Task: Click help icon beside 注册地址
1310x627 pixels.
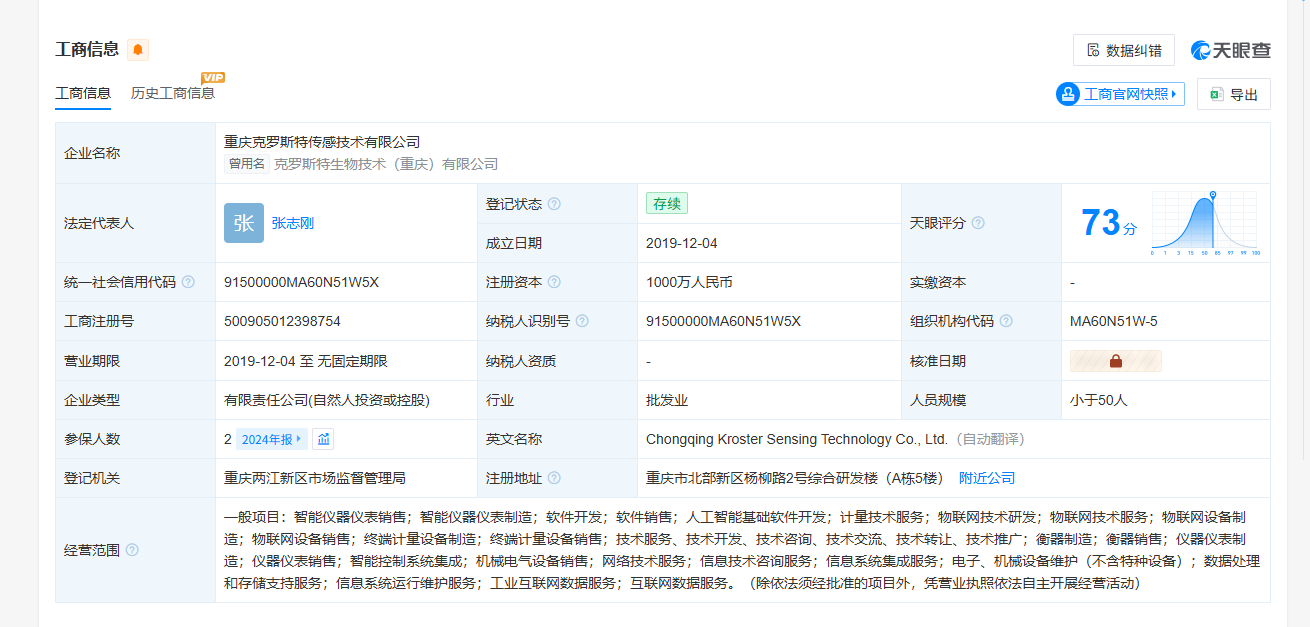Action: [554, 479]
